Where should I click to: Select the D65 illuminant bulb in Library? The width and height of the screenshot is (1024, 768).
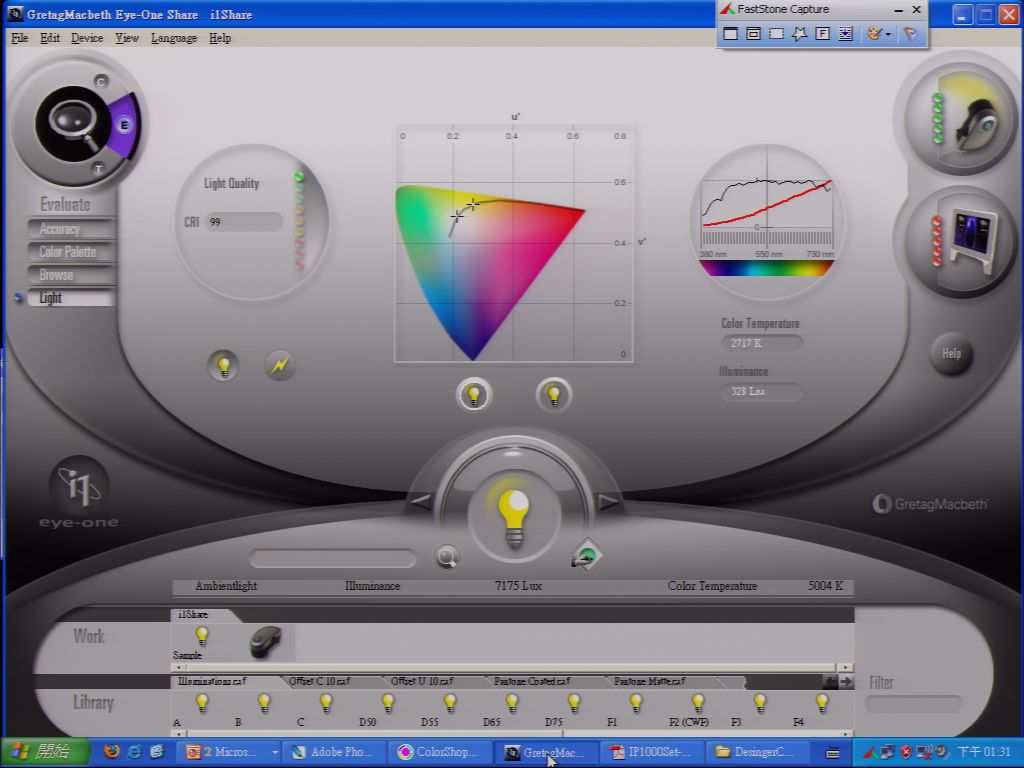(x=512, y=703)
